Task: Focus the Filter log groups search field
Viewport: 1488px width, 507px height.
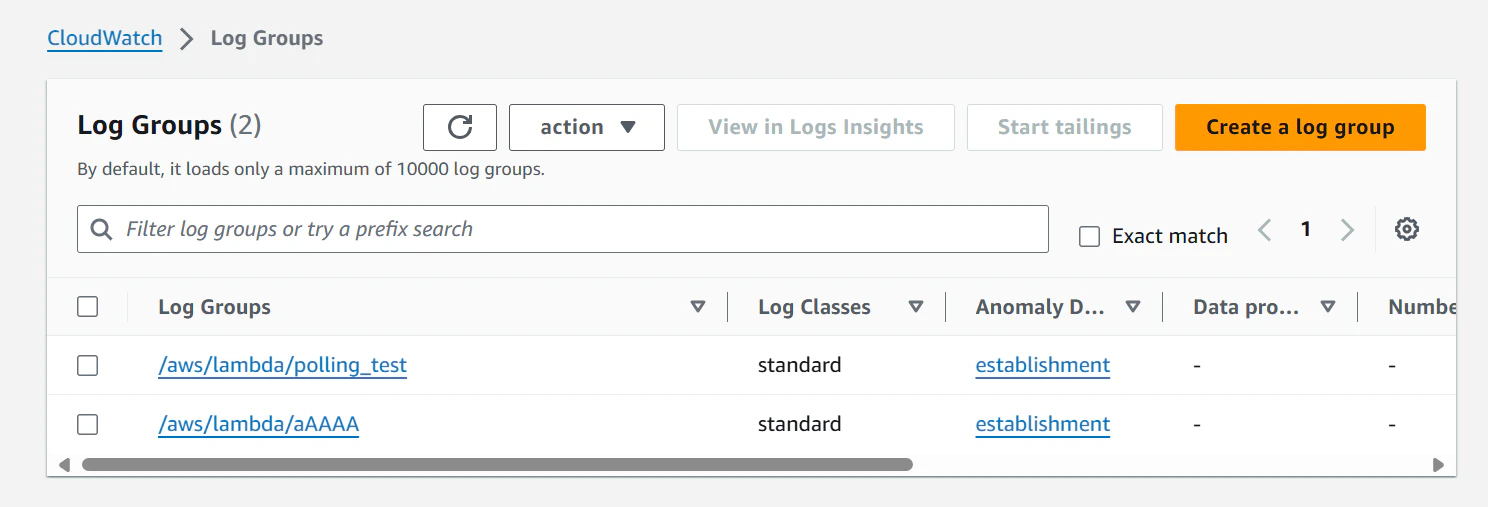Action: click(563, 229)
